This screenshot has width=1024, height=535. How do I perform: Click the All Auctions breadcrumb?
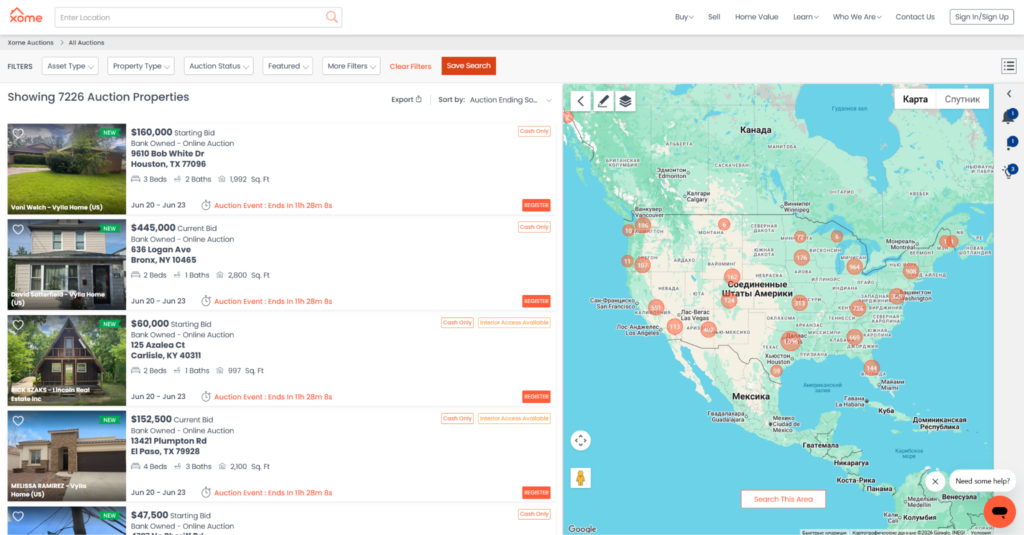point(86,42)
